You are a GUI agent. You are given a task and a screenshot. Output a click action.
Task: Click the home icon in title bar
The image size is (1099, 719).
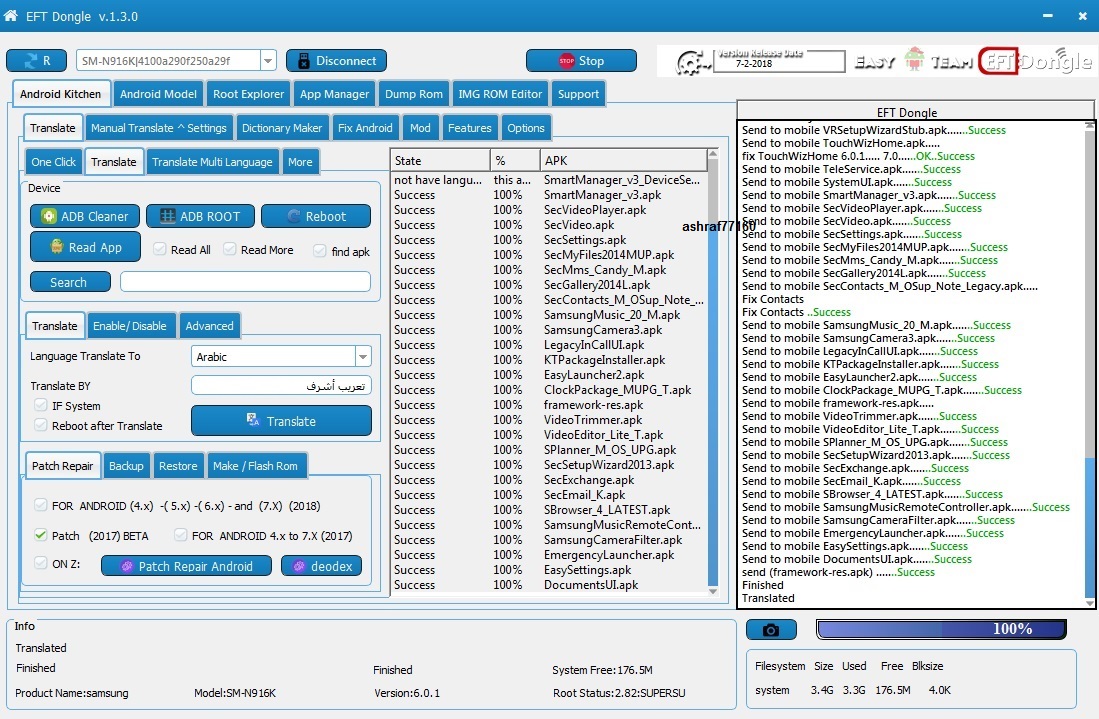[11, 15]
